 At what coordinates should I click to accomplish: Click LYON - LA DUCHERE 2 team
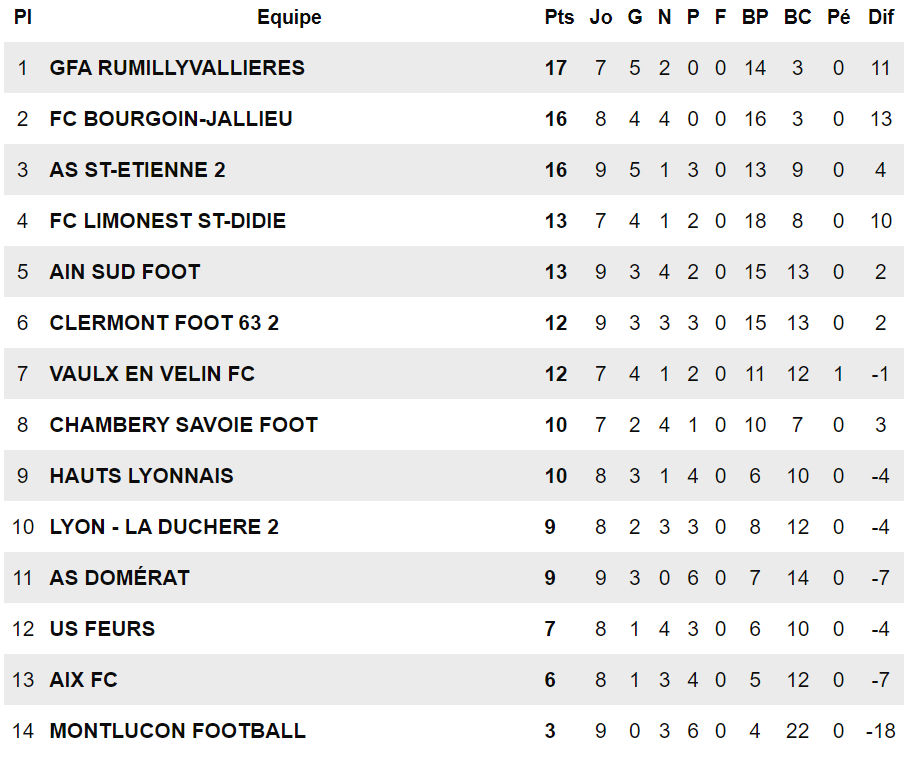[x=164, y=526]
